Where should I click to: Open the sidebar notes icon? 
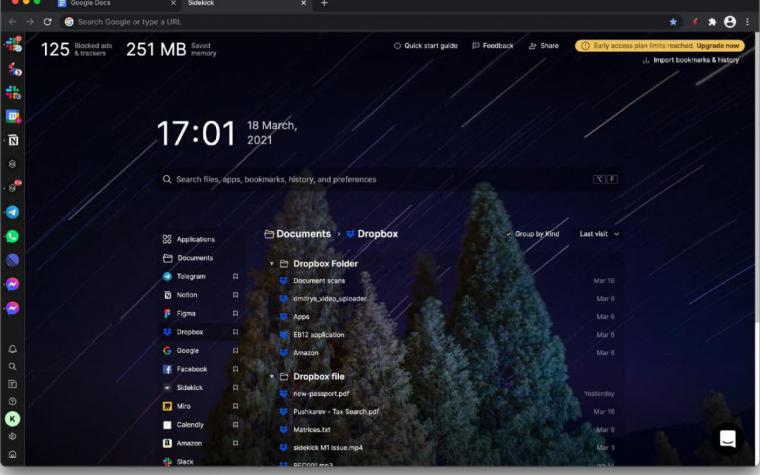[13, 384]
